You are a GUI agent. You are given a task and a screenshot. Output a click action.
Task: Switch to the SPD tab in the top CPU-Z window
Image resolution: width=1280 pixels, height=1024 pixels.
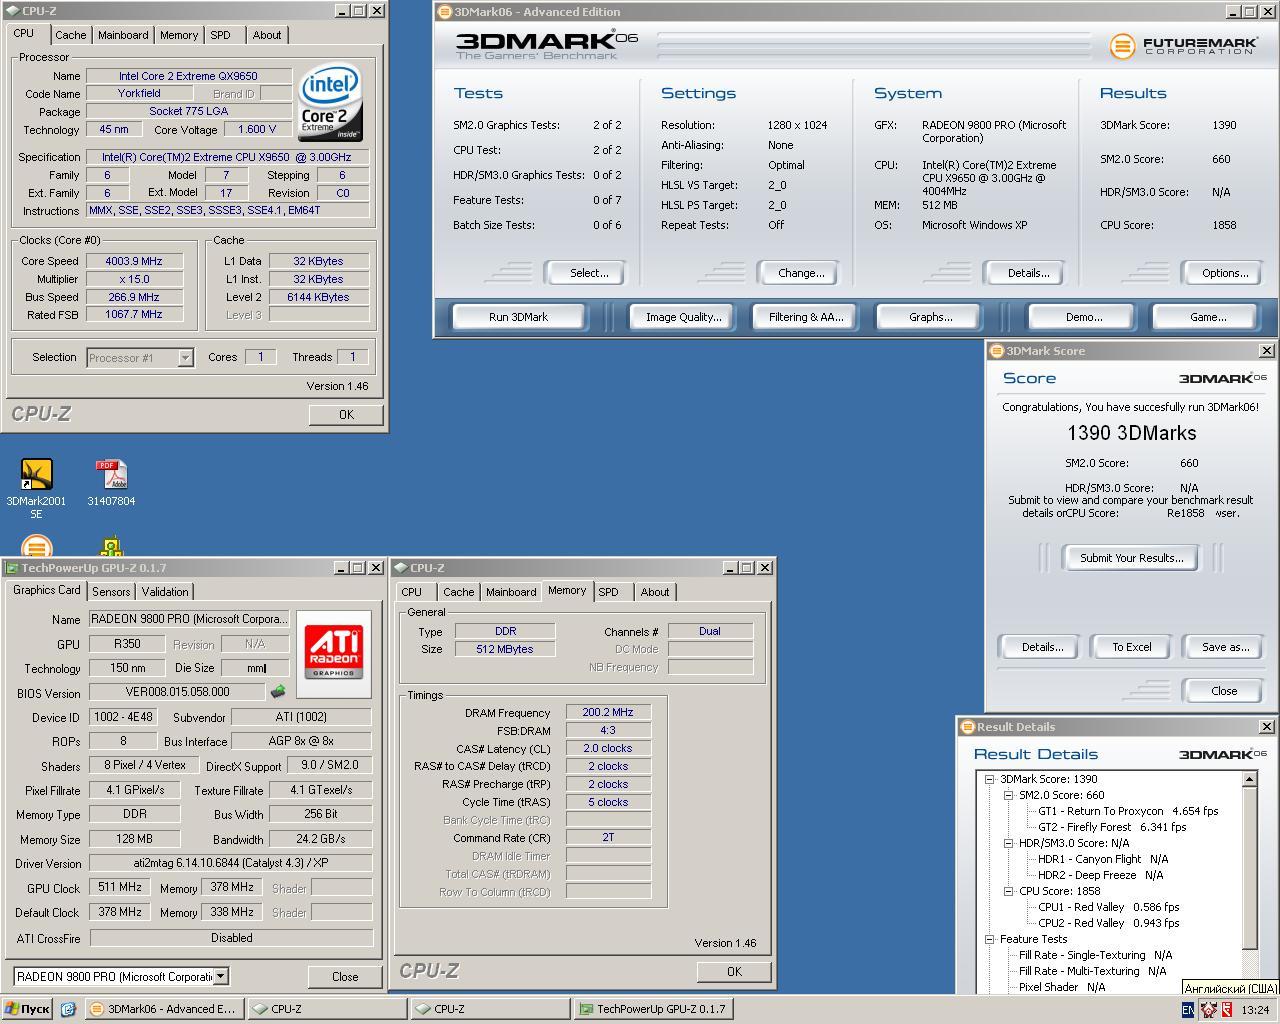point(220,35)
